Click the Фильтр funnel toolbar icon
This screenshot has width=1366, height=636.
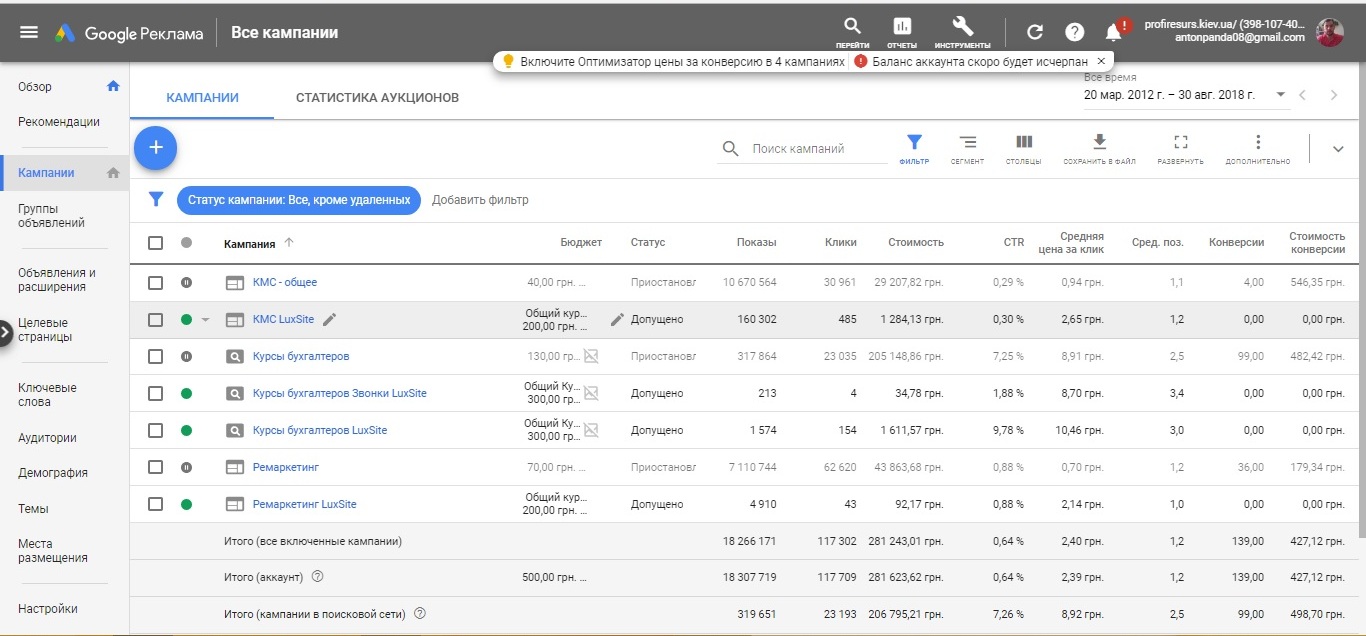[x=914, y=149]
